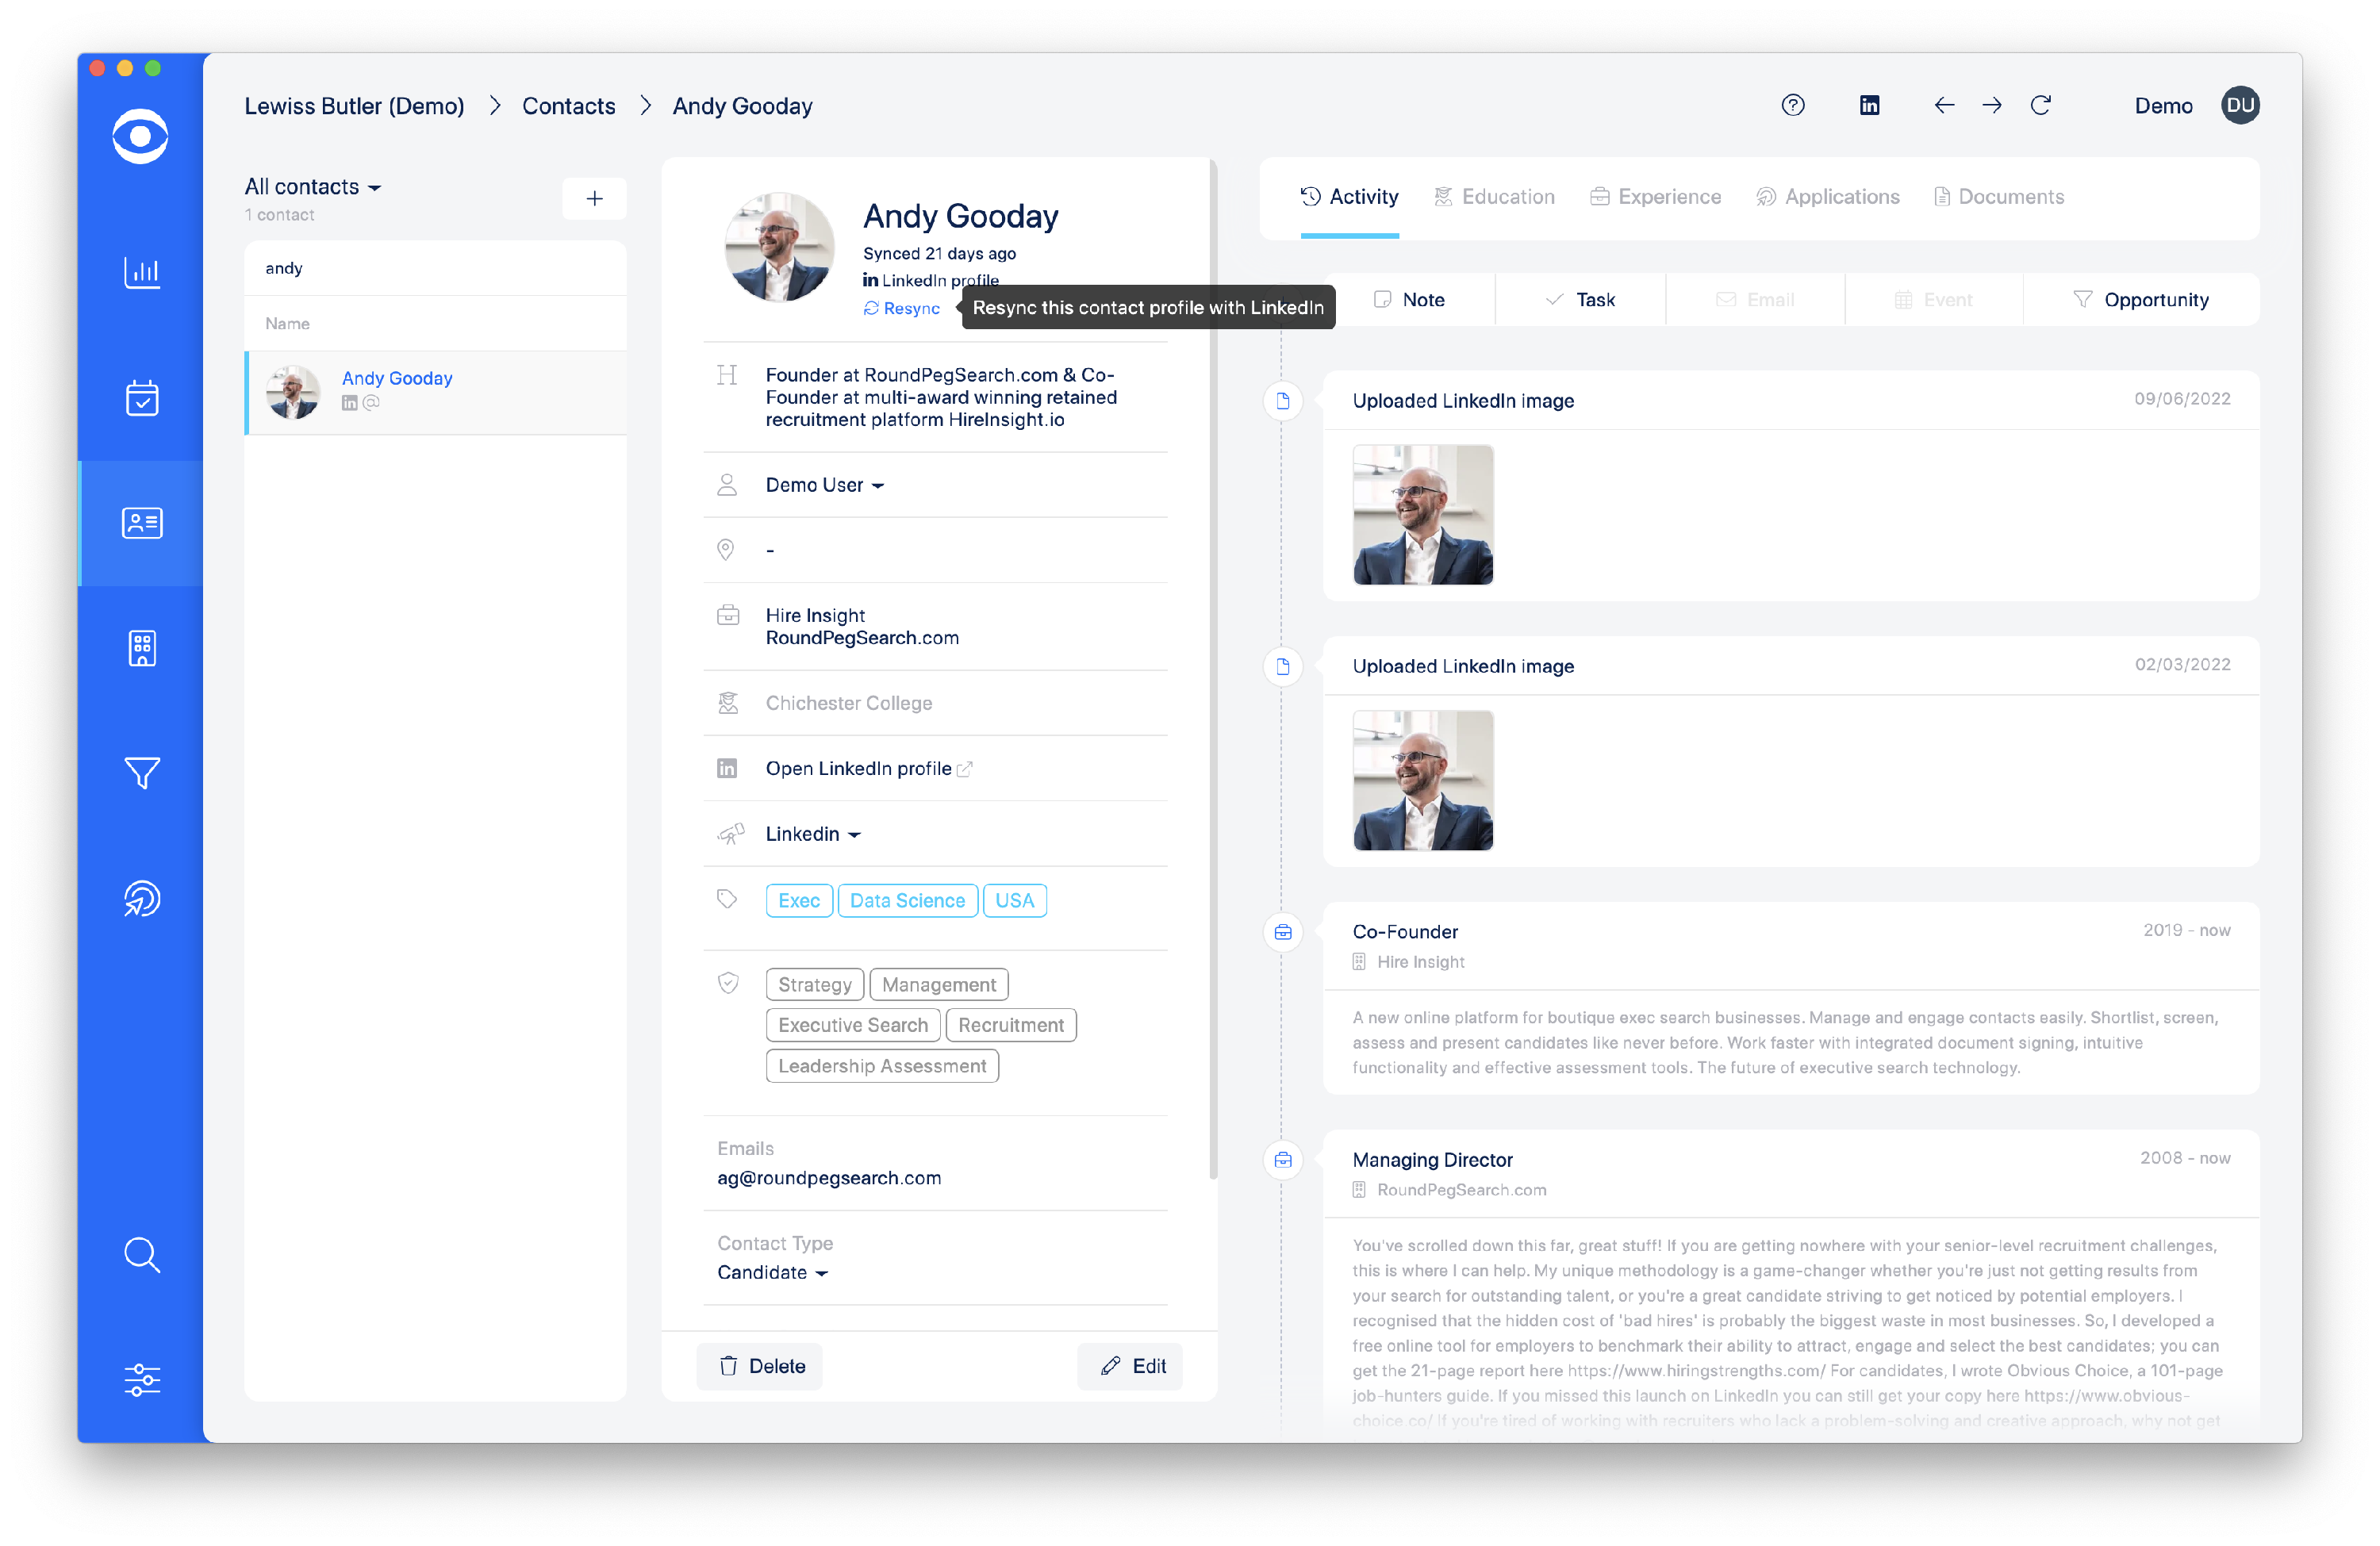Expand the Linkedin source dropdown

(812, 834)
